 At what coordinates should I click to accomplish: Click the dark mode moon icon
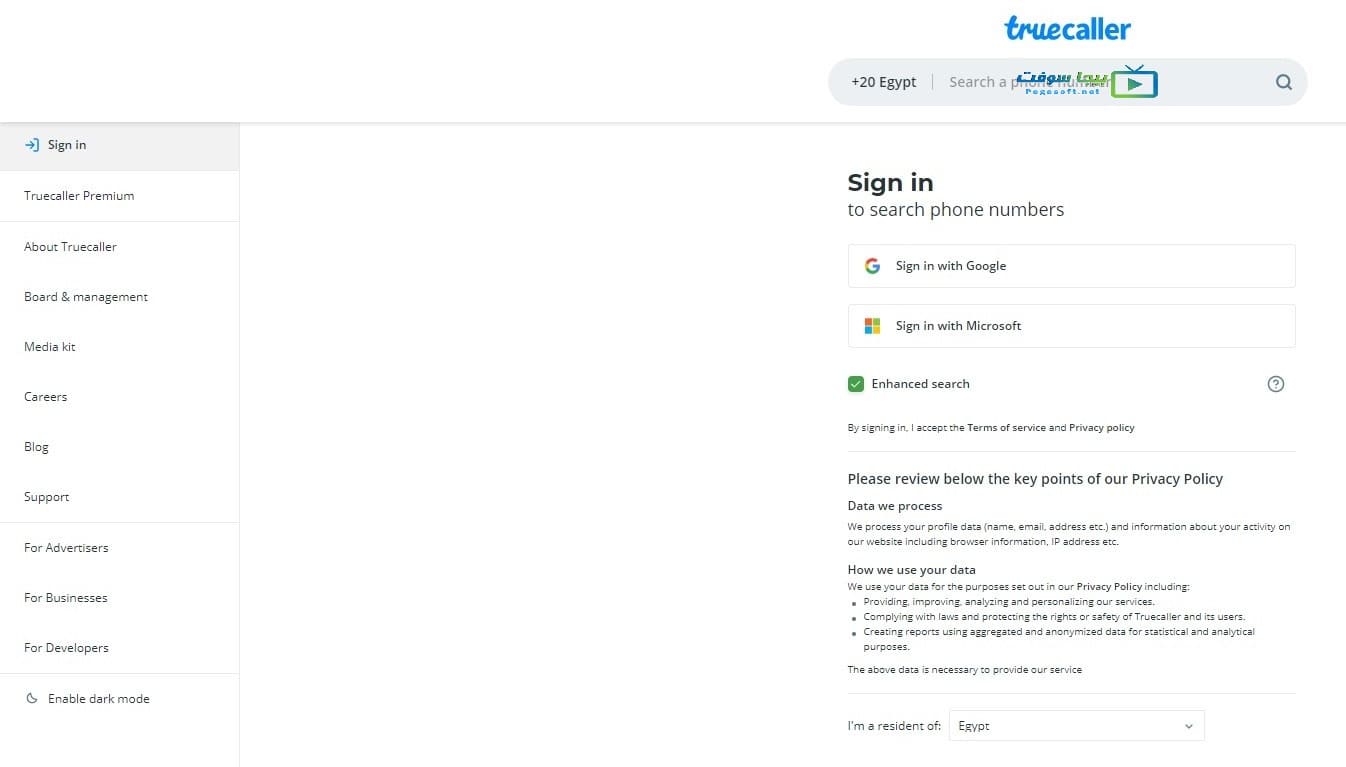click(32, 699)
